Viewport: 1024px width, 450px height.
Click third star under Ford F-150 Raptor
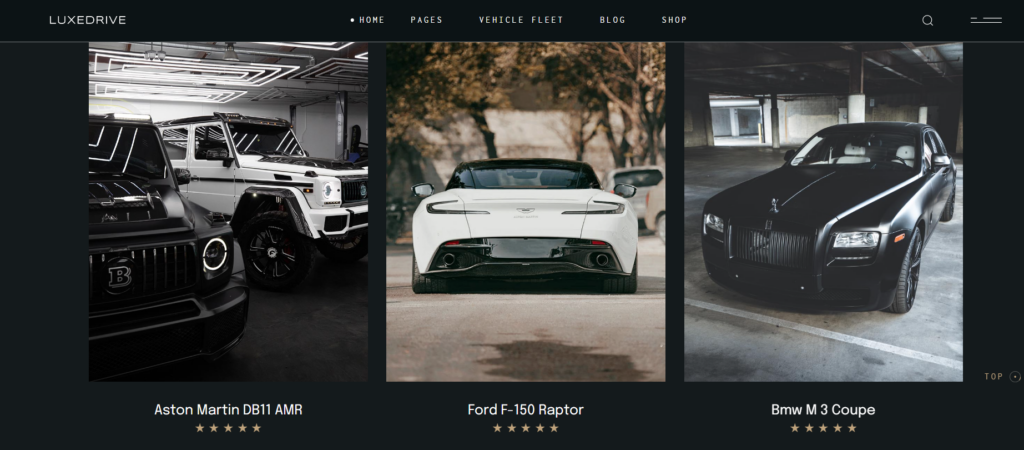526,428
